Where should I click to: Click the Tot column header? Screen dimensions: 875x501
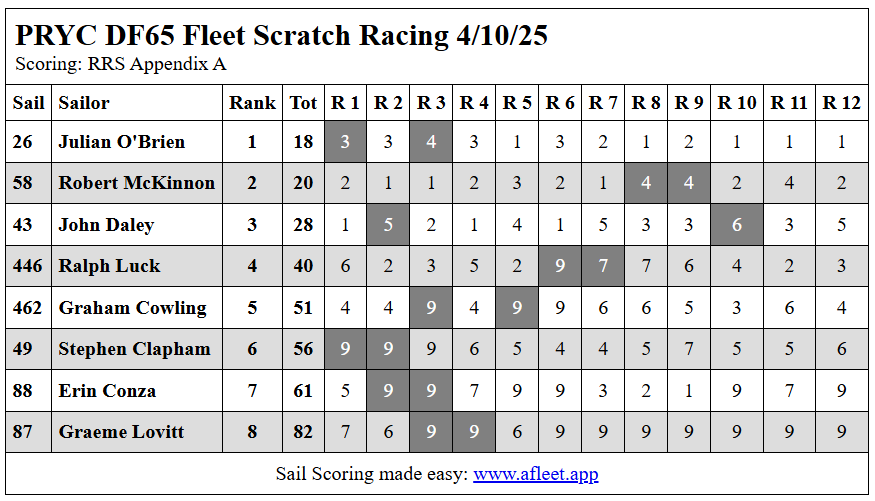point(303,103)
